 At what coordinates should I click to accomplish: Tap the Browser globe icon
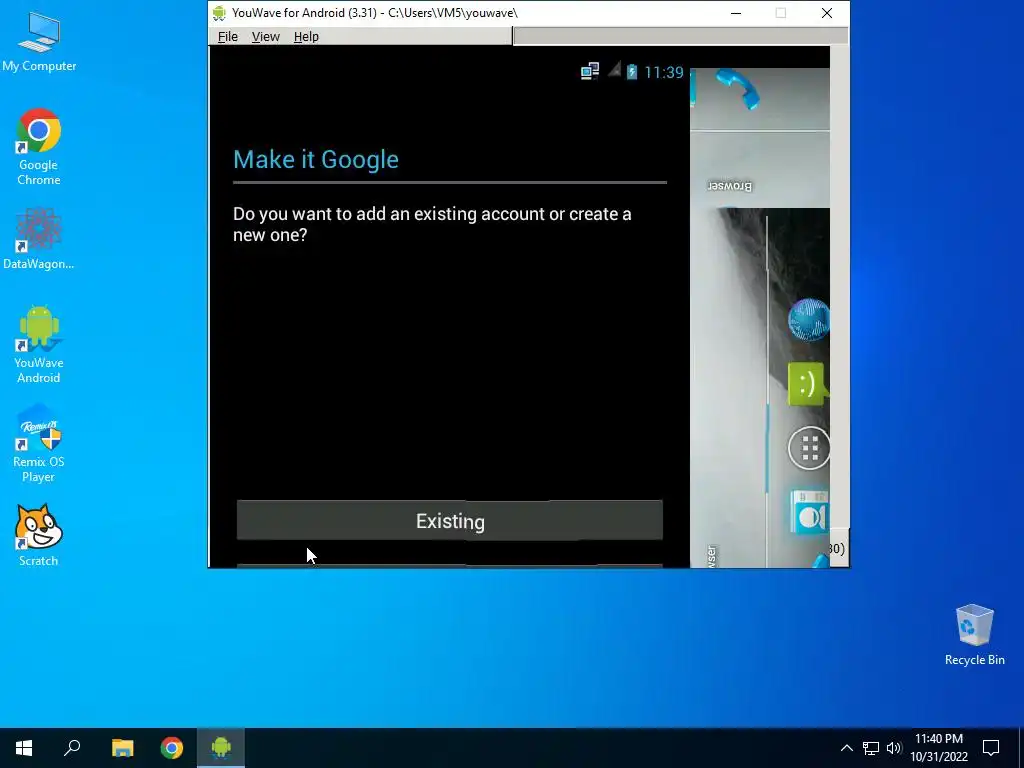pos(808,320)
